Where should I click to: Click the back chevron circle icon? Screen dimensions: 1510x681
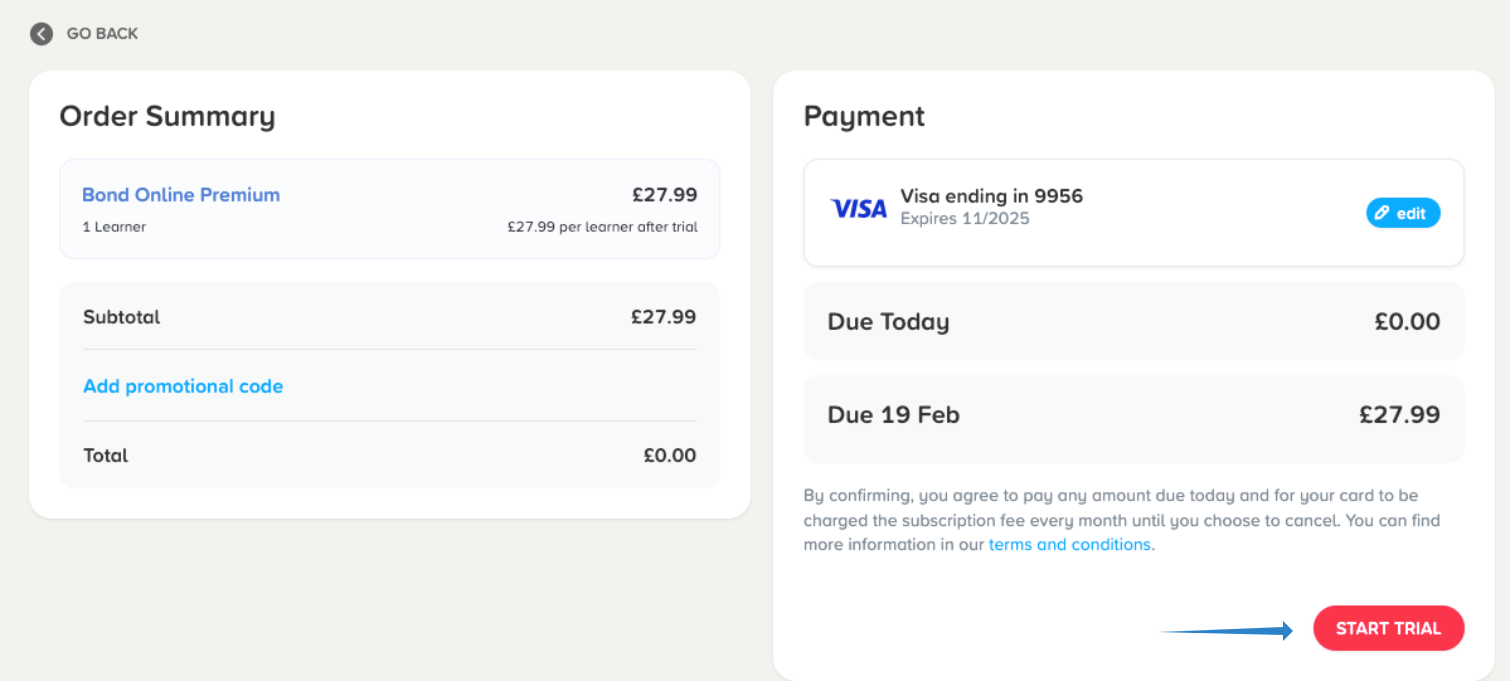tap(41, 34)
